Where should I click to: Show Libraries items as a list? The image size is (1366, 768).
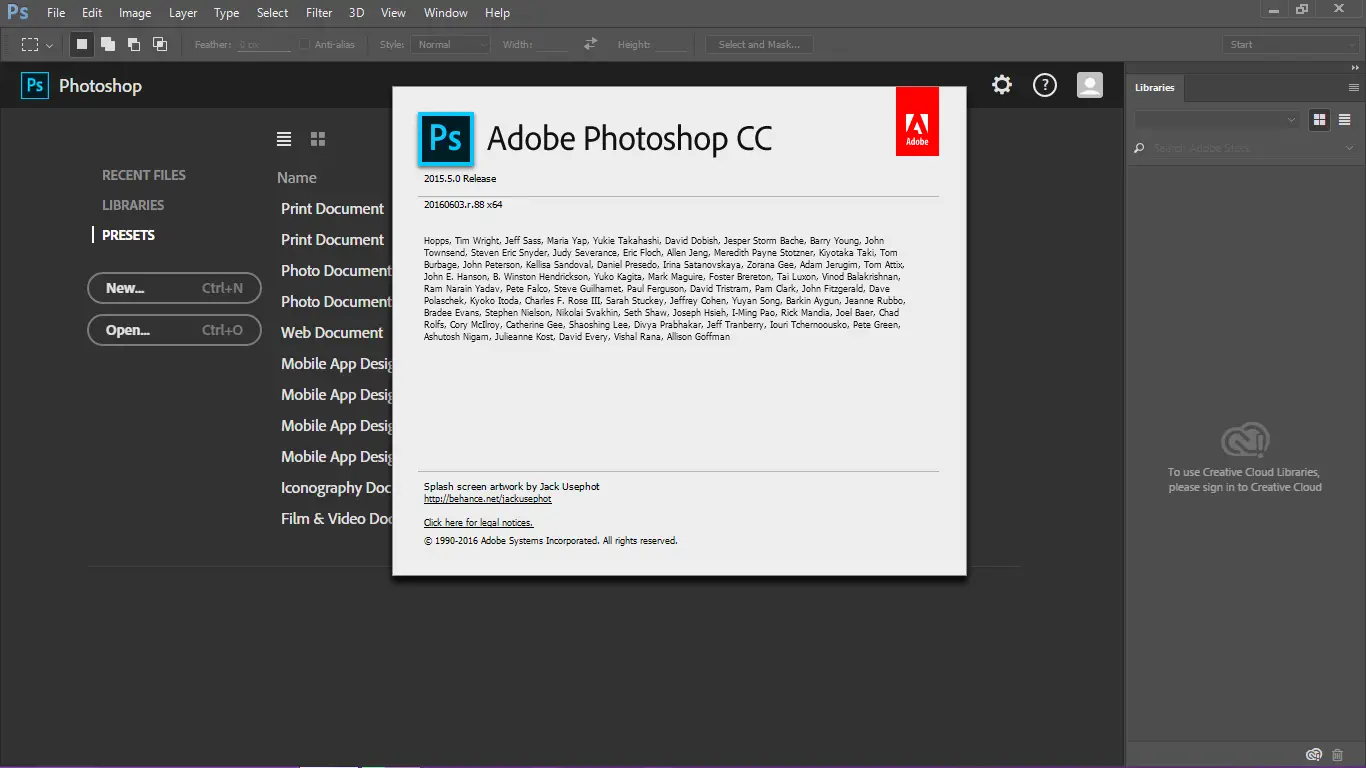click(x=1345, y=119)
